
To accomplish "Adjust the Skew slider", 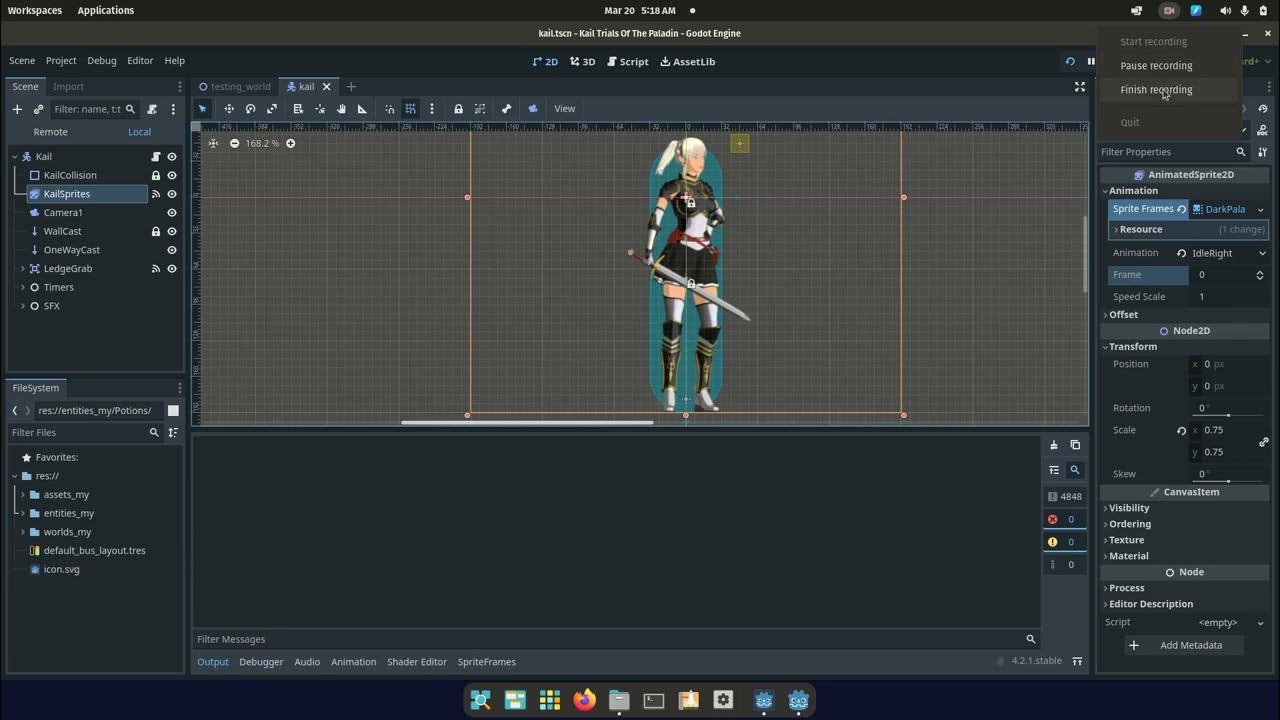I will [1229, 481].
